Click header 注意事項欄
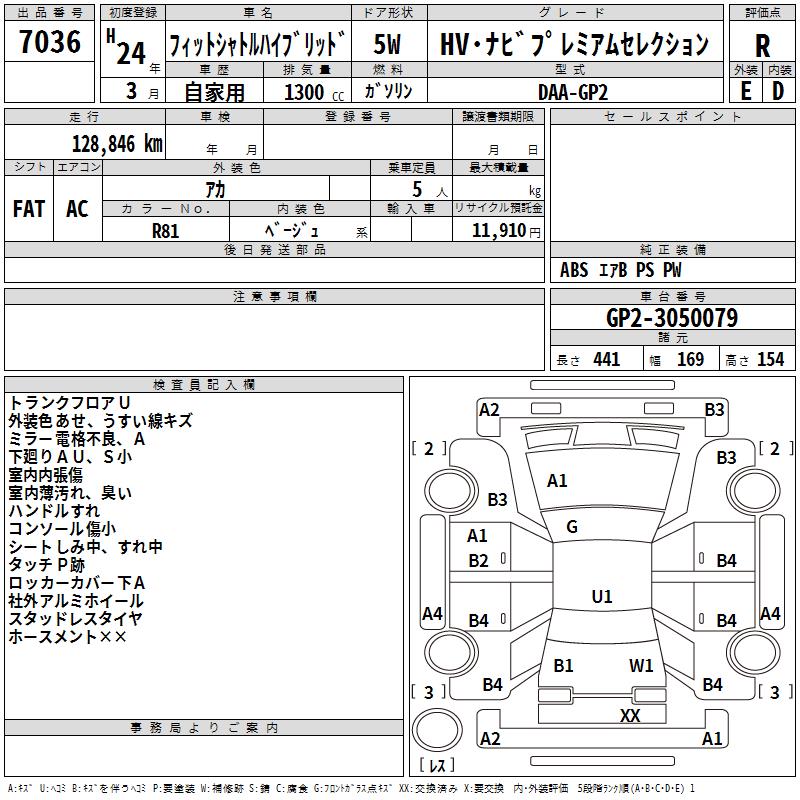Screen dimensions: 800x800 (x=275, y=296)
